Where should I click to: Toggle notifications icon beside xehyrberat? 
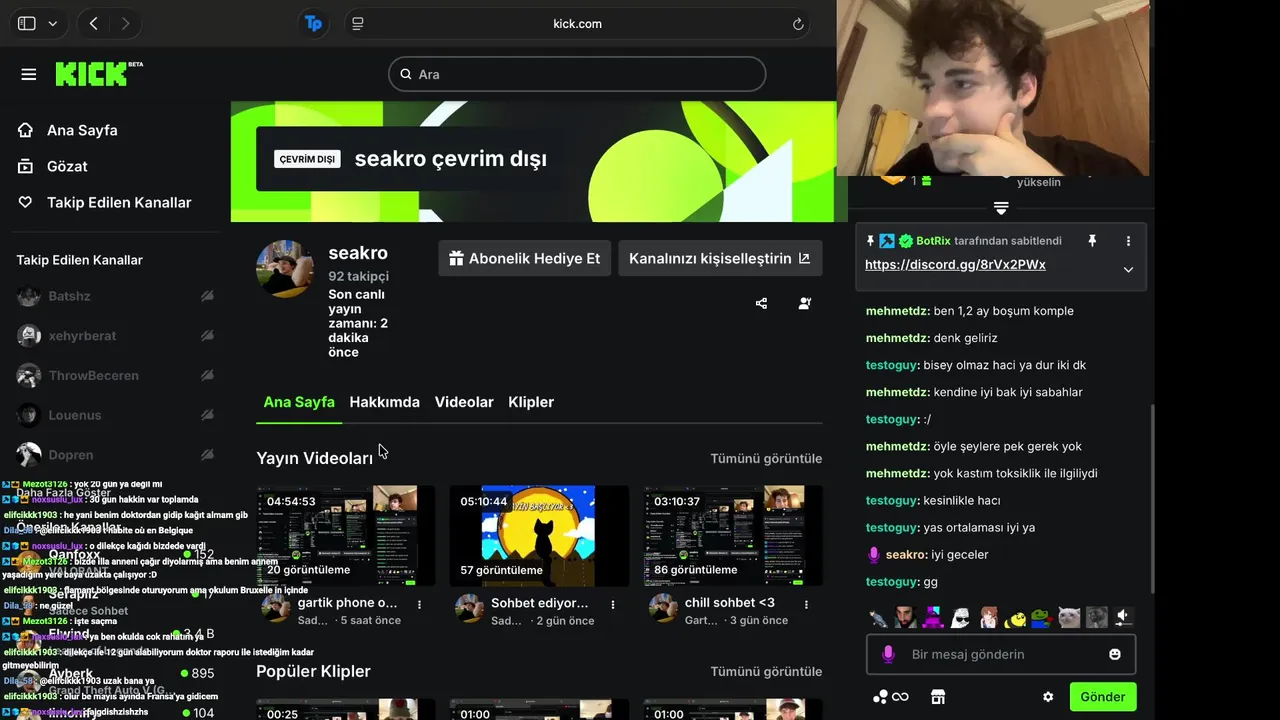[207, 336]
